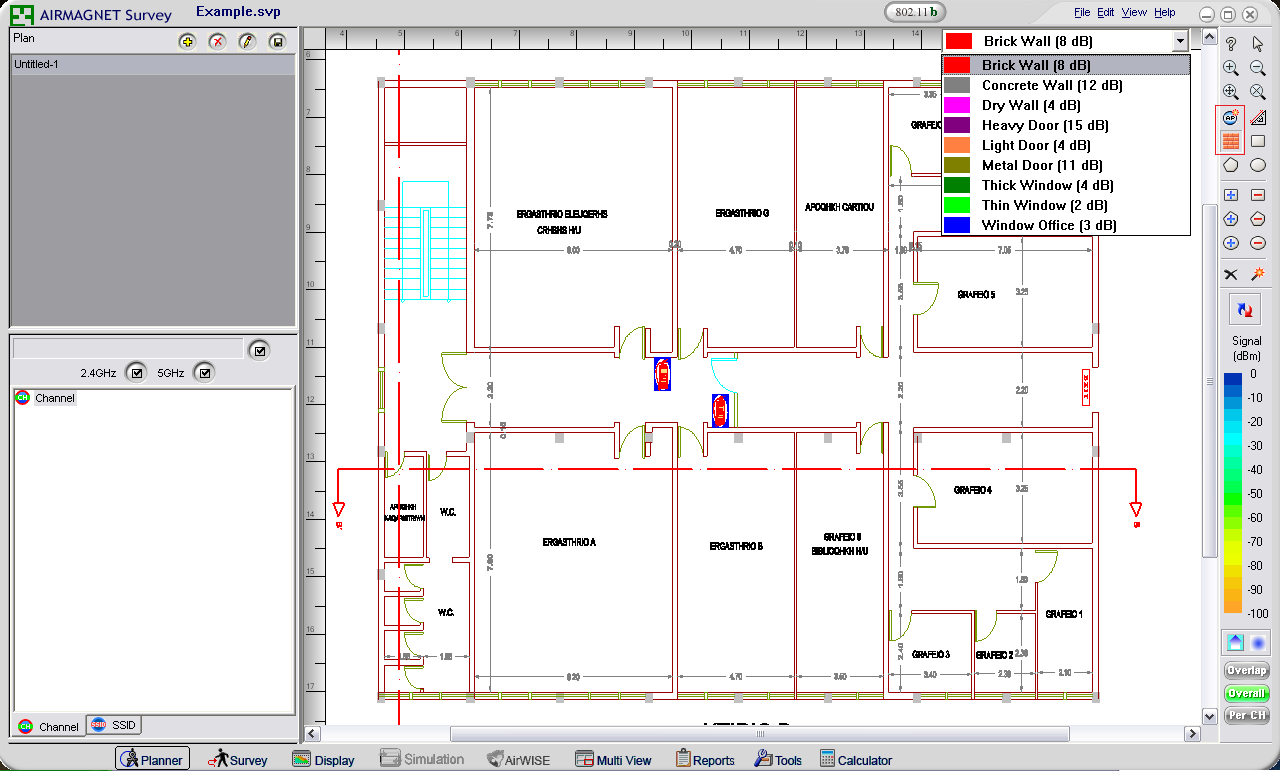Screen dimensions: 1280x771
Task: Choose Thick Window (4 dB) option
Action: click(x=1066, y=185)
